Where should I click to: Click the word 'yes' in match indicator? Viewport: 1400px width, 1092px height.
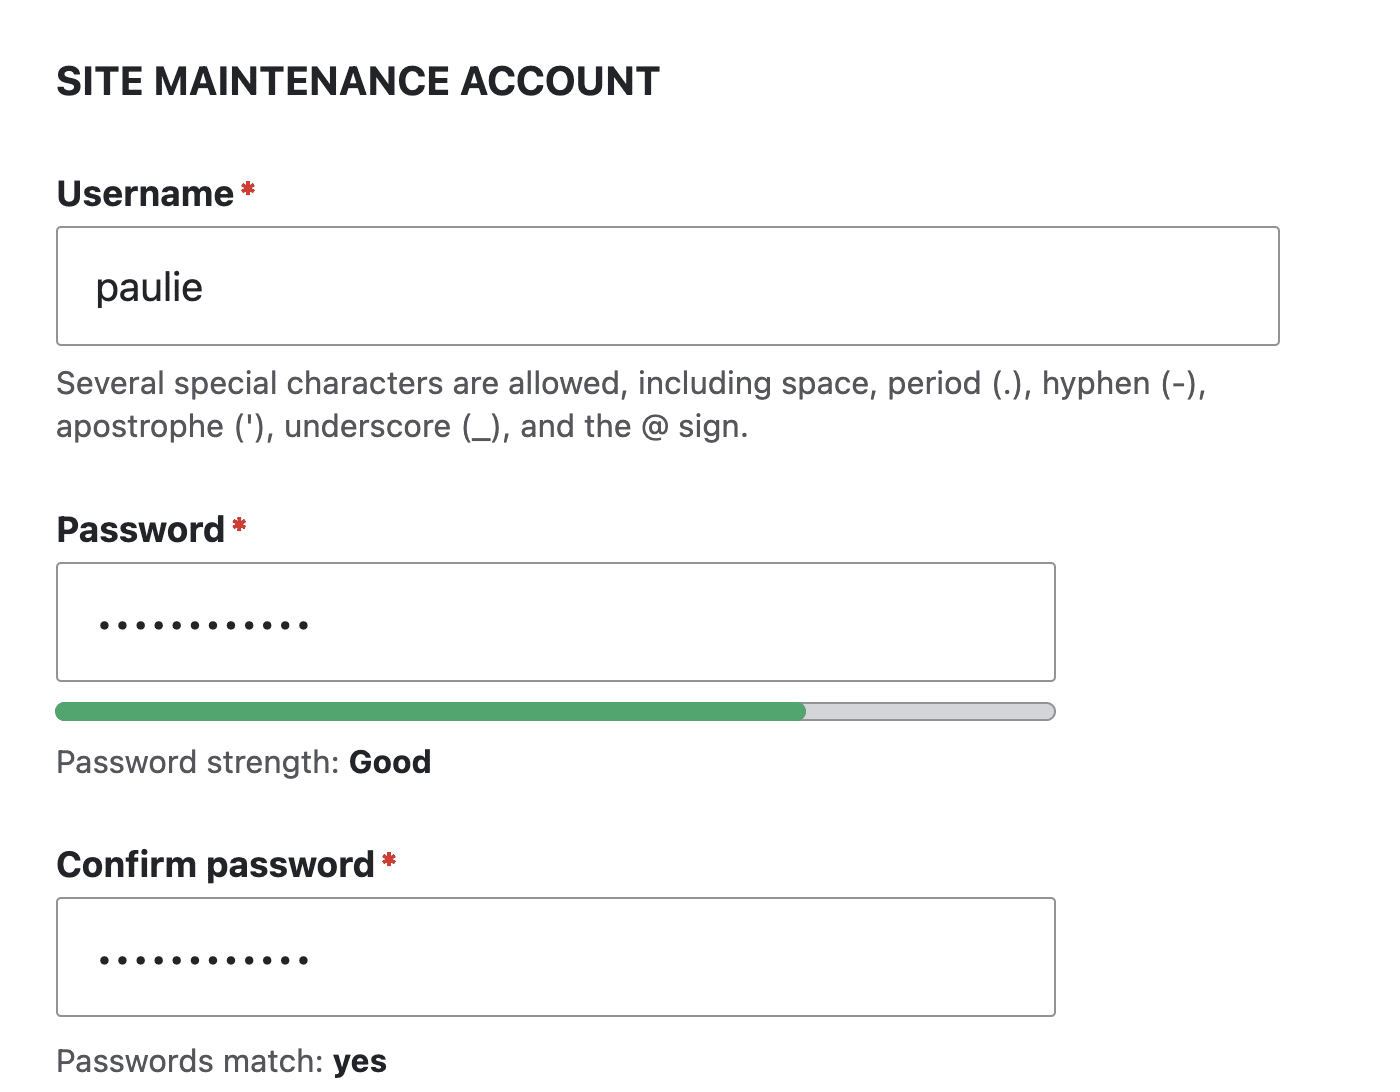point(360,1061)
